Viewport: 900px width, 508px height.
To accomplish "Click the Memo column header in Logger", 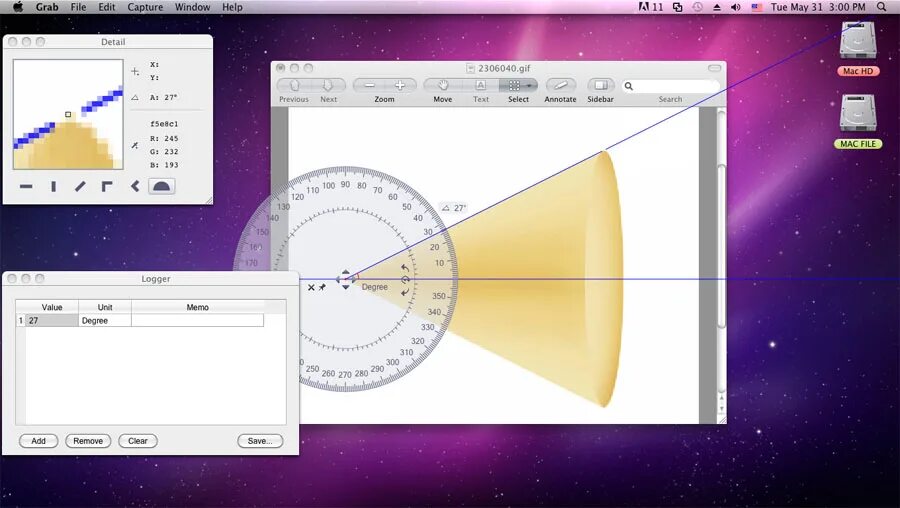I will 197,307.
